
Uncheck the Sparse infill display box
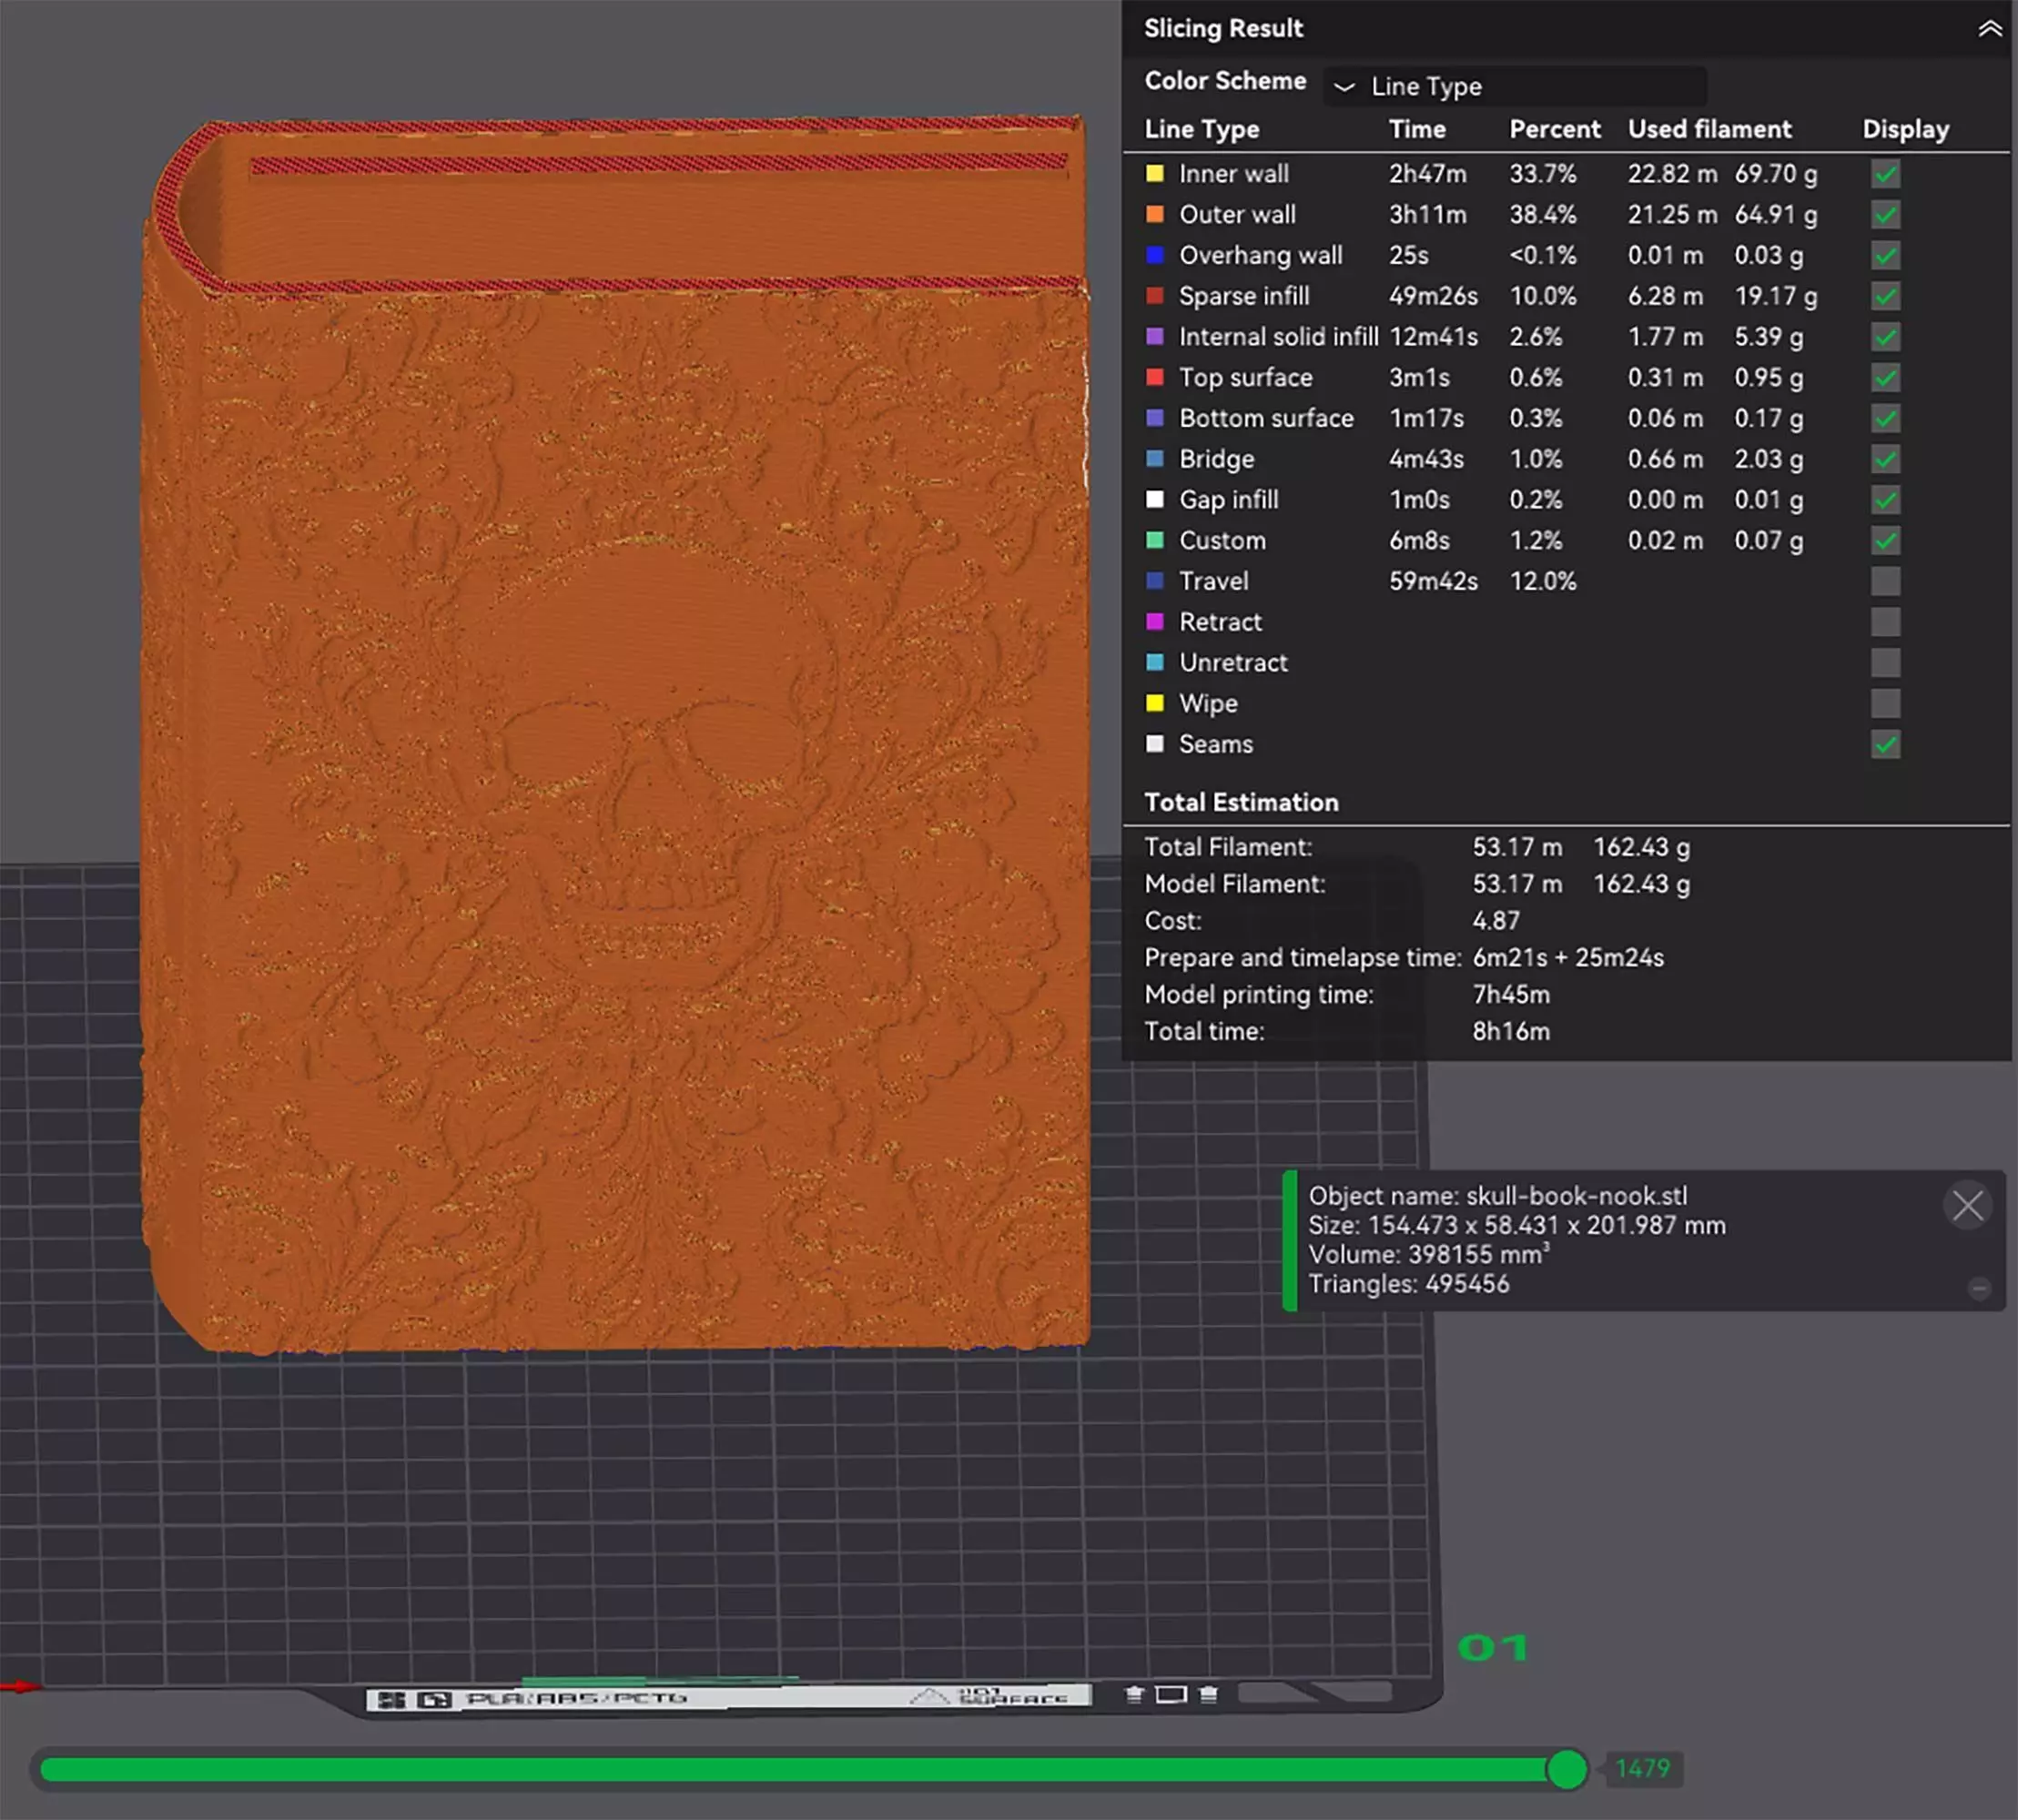click(x=1885, y=296)
